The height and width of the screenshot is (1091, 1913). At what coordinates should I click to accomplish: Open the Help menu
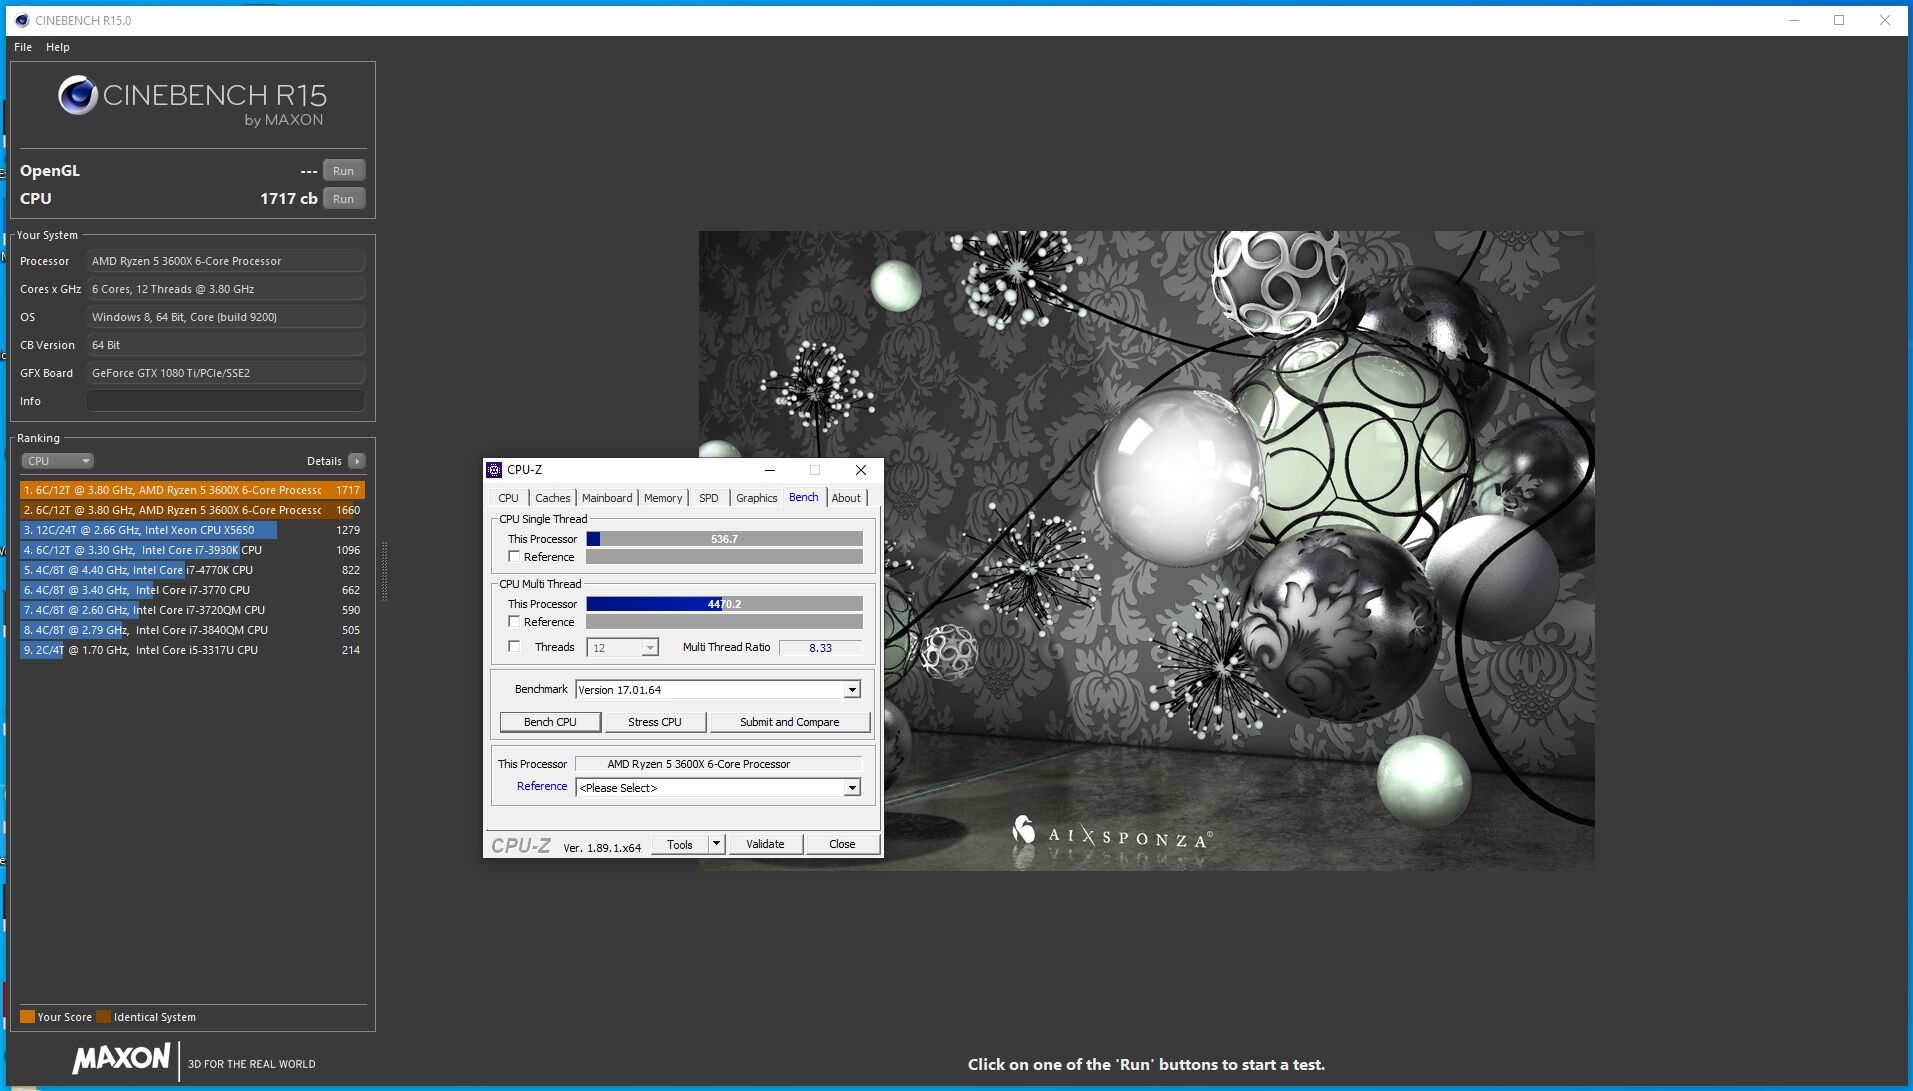[58, 47]
